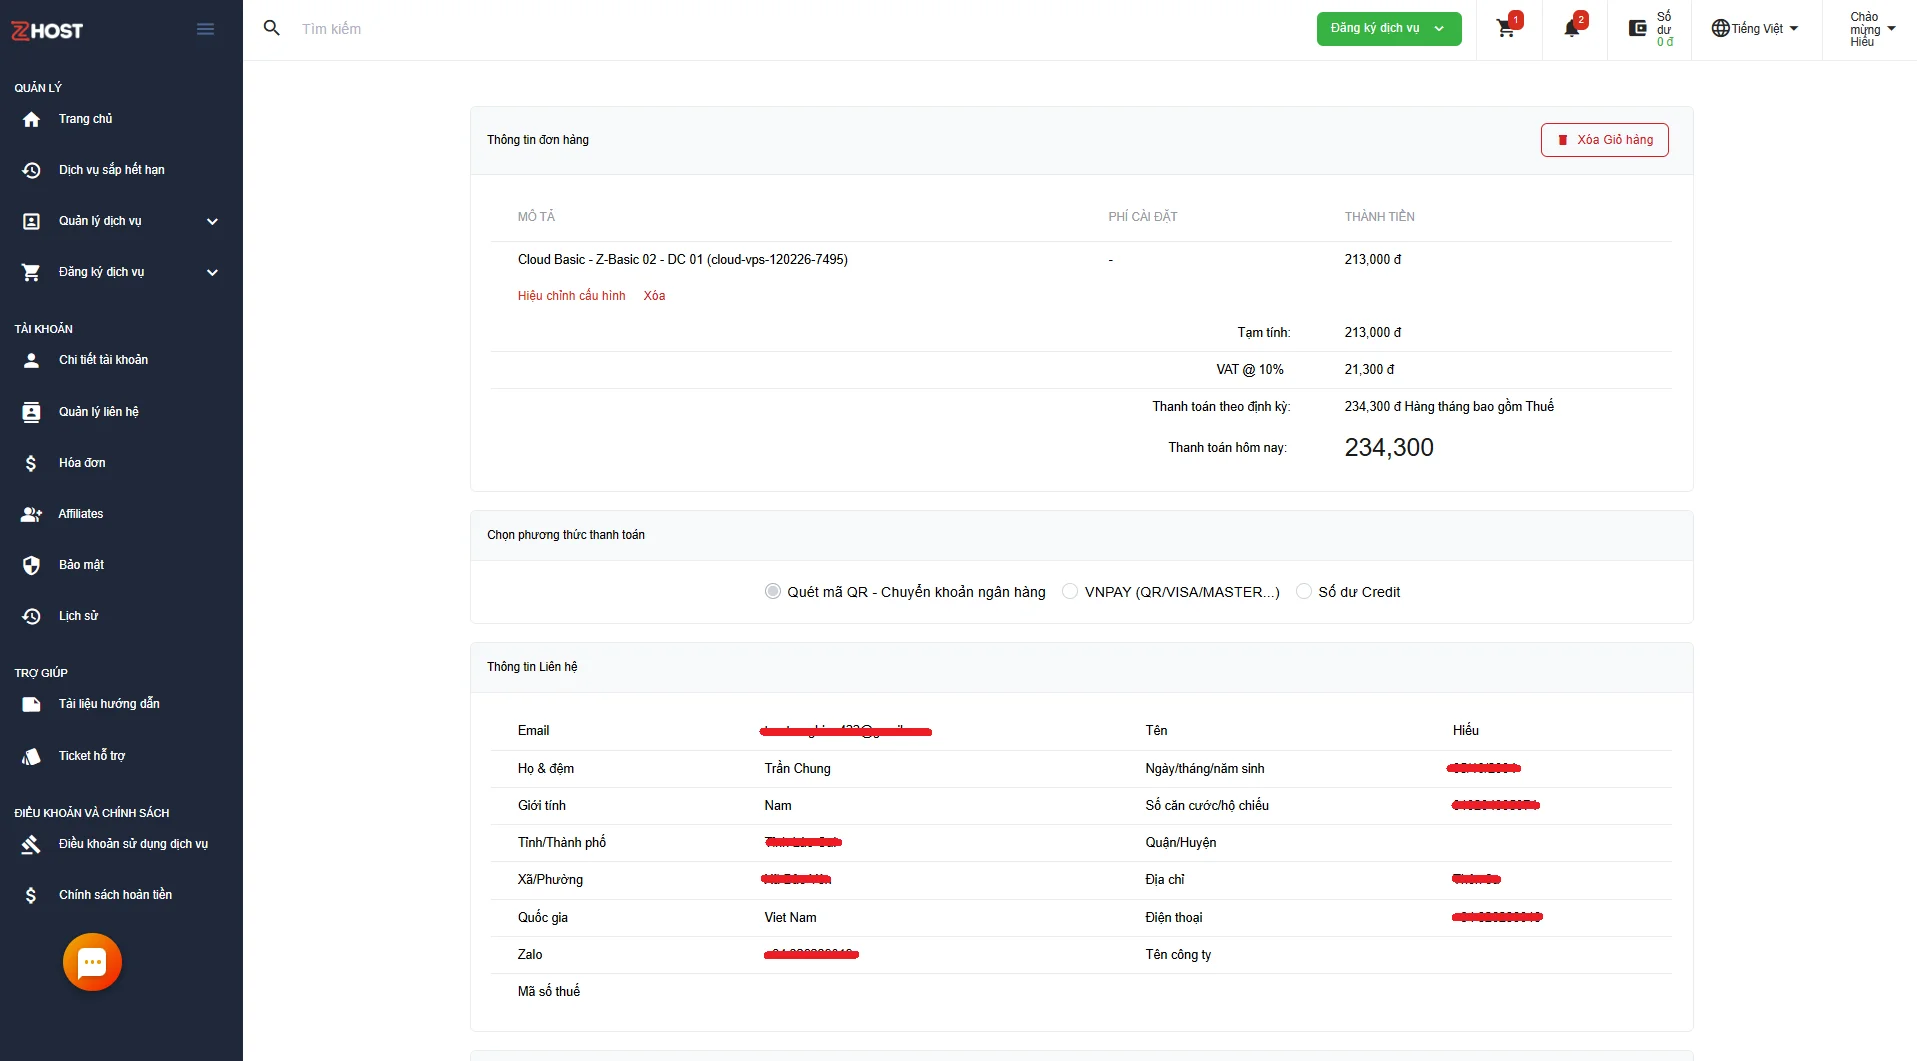Click the Affiliates people icon
Image resolution: width=1917 pixels, height=1061 pixels.
[x=31, y=514]
